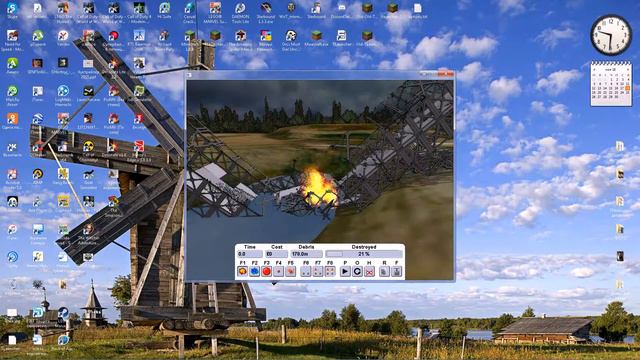Click the Debris value field
Viewport: 640px width, 360px height.
(x=306, y=254)
